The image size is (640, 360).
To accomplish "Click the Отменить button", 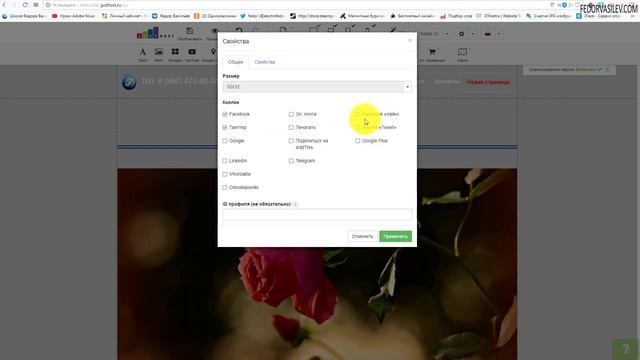I will [x=362, y=236].
